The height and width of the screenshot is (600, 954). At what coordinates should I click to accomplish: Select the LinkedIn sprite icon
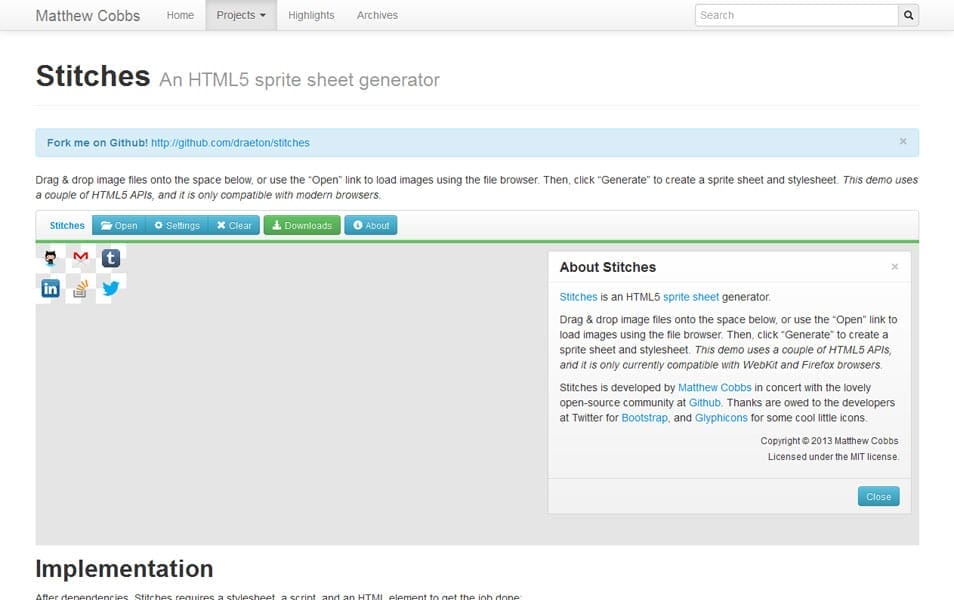(x=50, y=288)
